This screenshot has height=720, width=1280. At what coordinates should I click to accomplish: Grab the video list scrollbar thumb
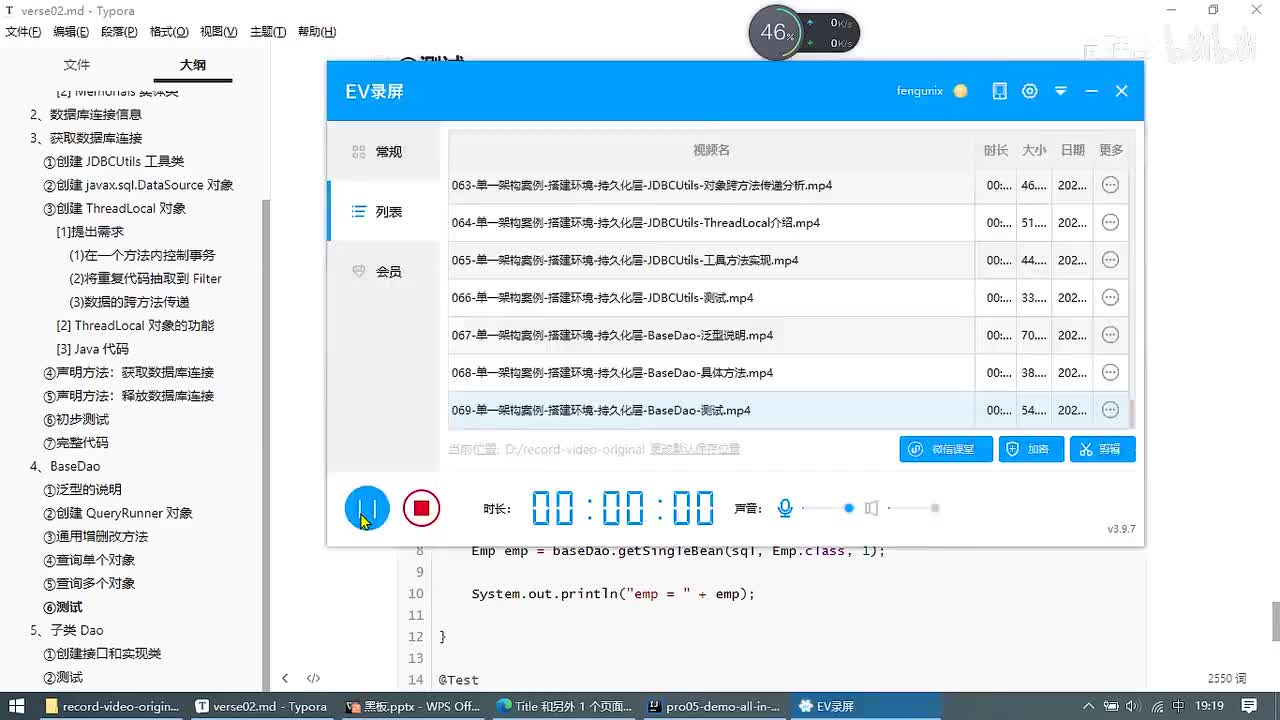tap(1132, 414)
